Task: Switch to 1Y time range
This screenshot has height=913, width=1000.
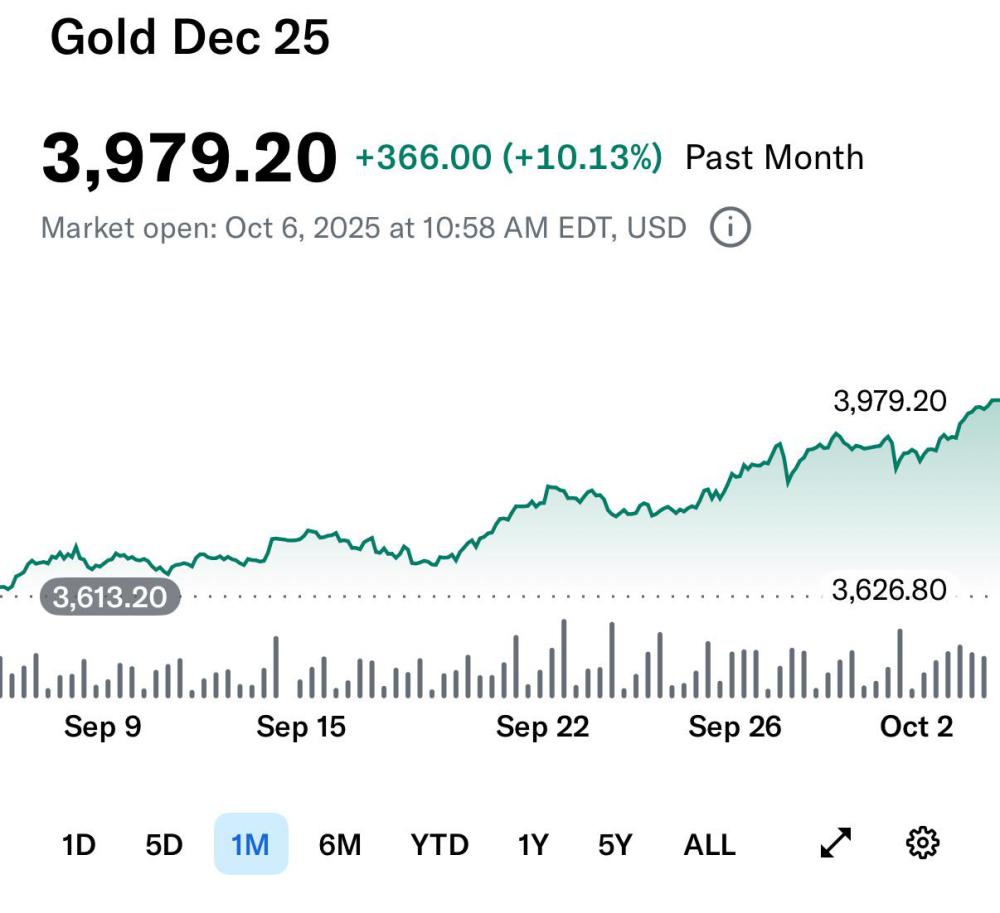Action: [x=533, y=845]
